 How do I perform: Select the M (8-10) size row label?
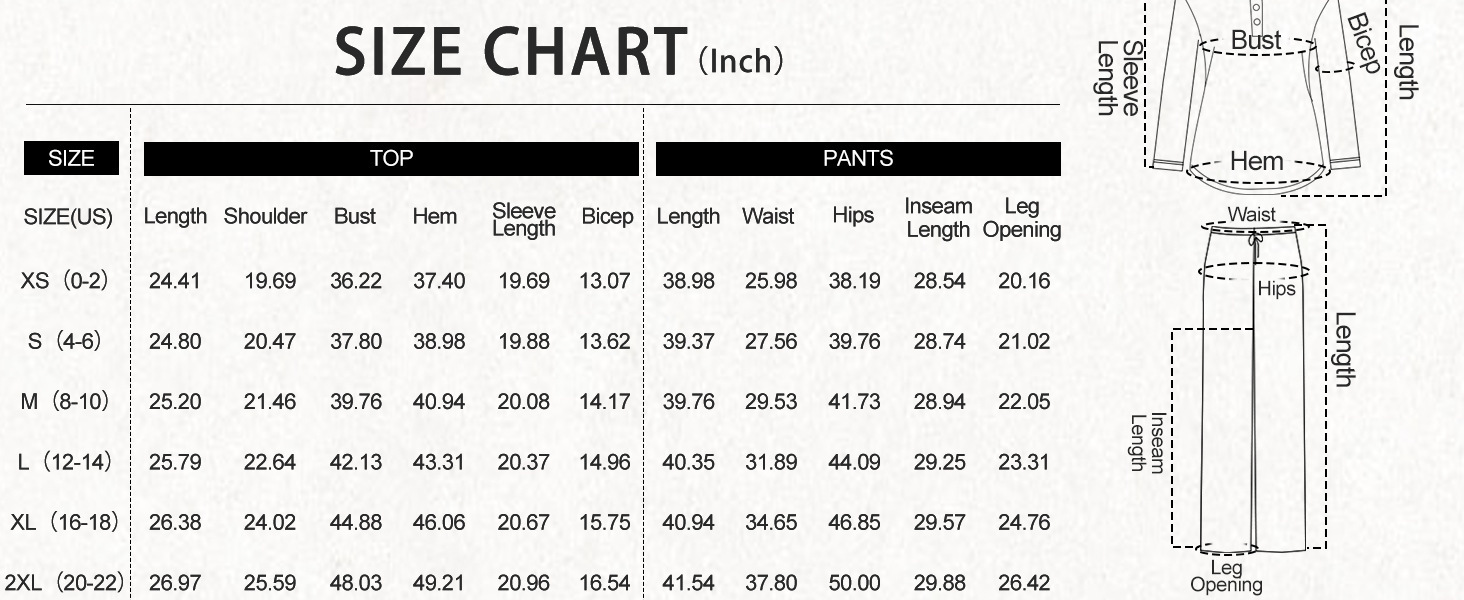coord(64,402)
